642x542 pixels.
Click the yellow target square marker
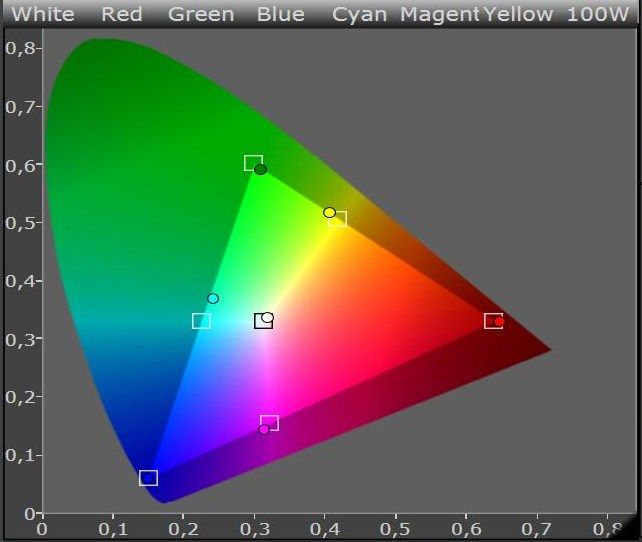pyautogui.click(x=338, y=219)
